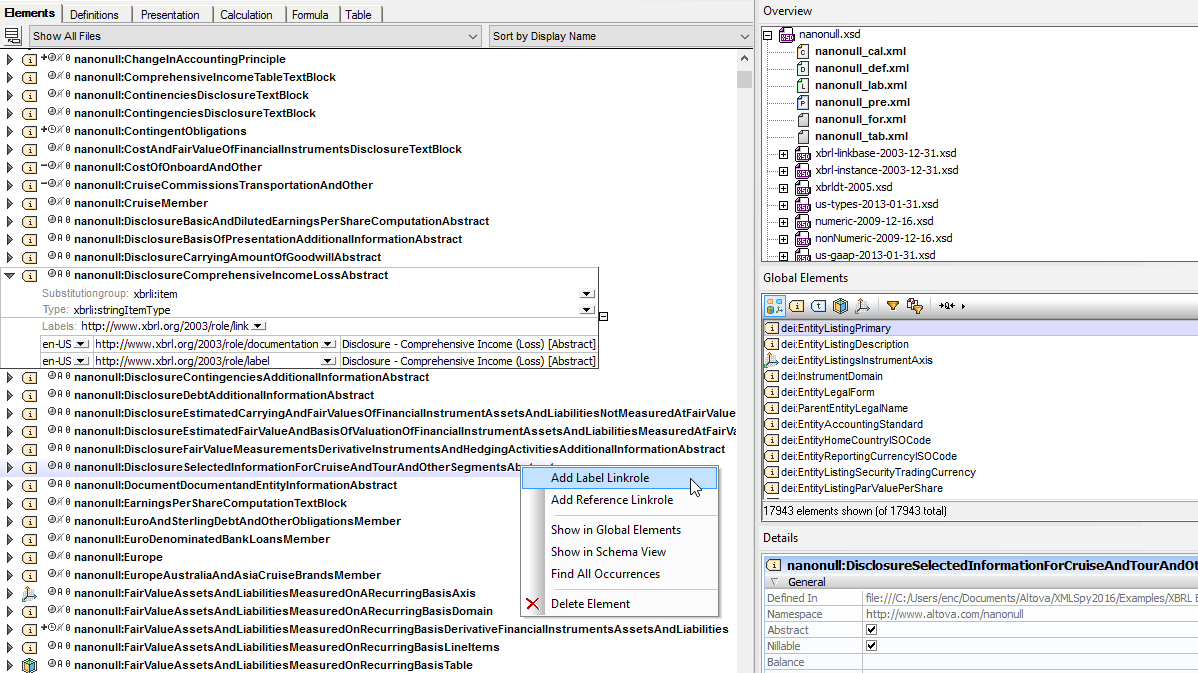Click the nanonull_tab.xml file icon

point(802,136)
